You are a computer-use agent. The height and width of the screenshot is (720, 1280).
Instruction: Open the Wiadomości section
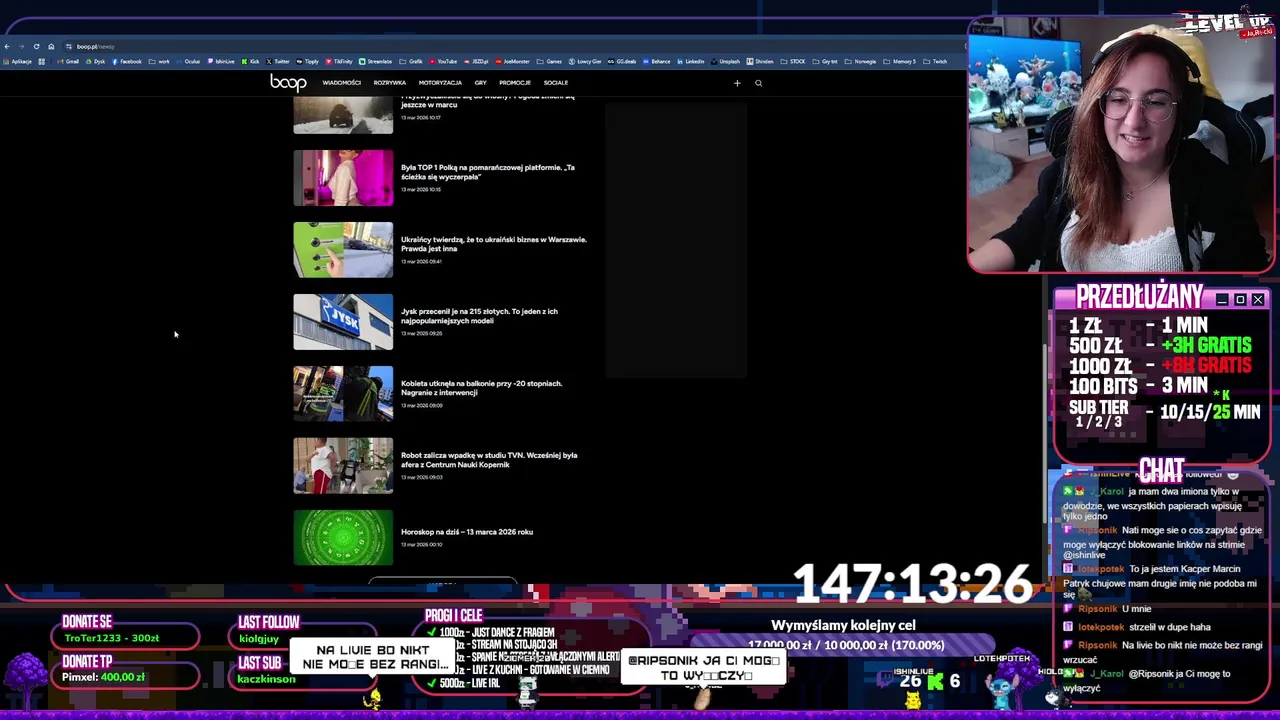point(341,83)
